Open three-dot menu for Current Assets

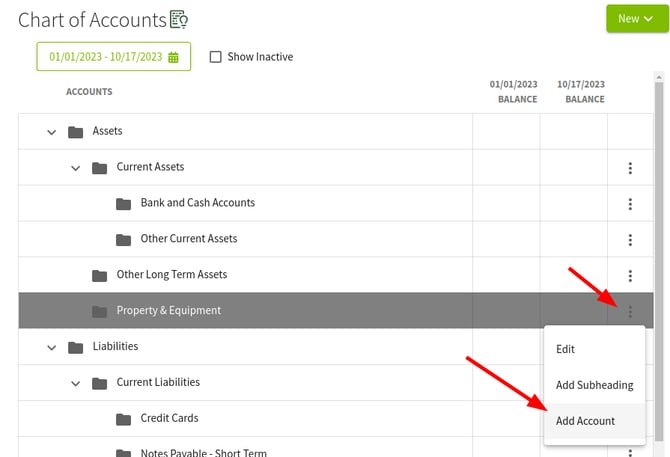630,168
